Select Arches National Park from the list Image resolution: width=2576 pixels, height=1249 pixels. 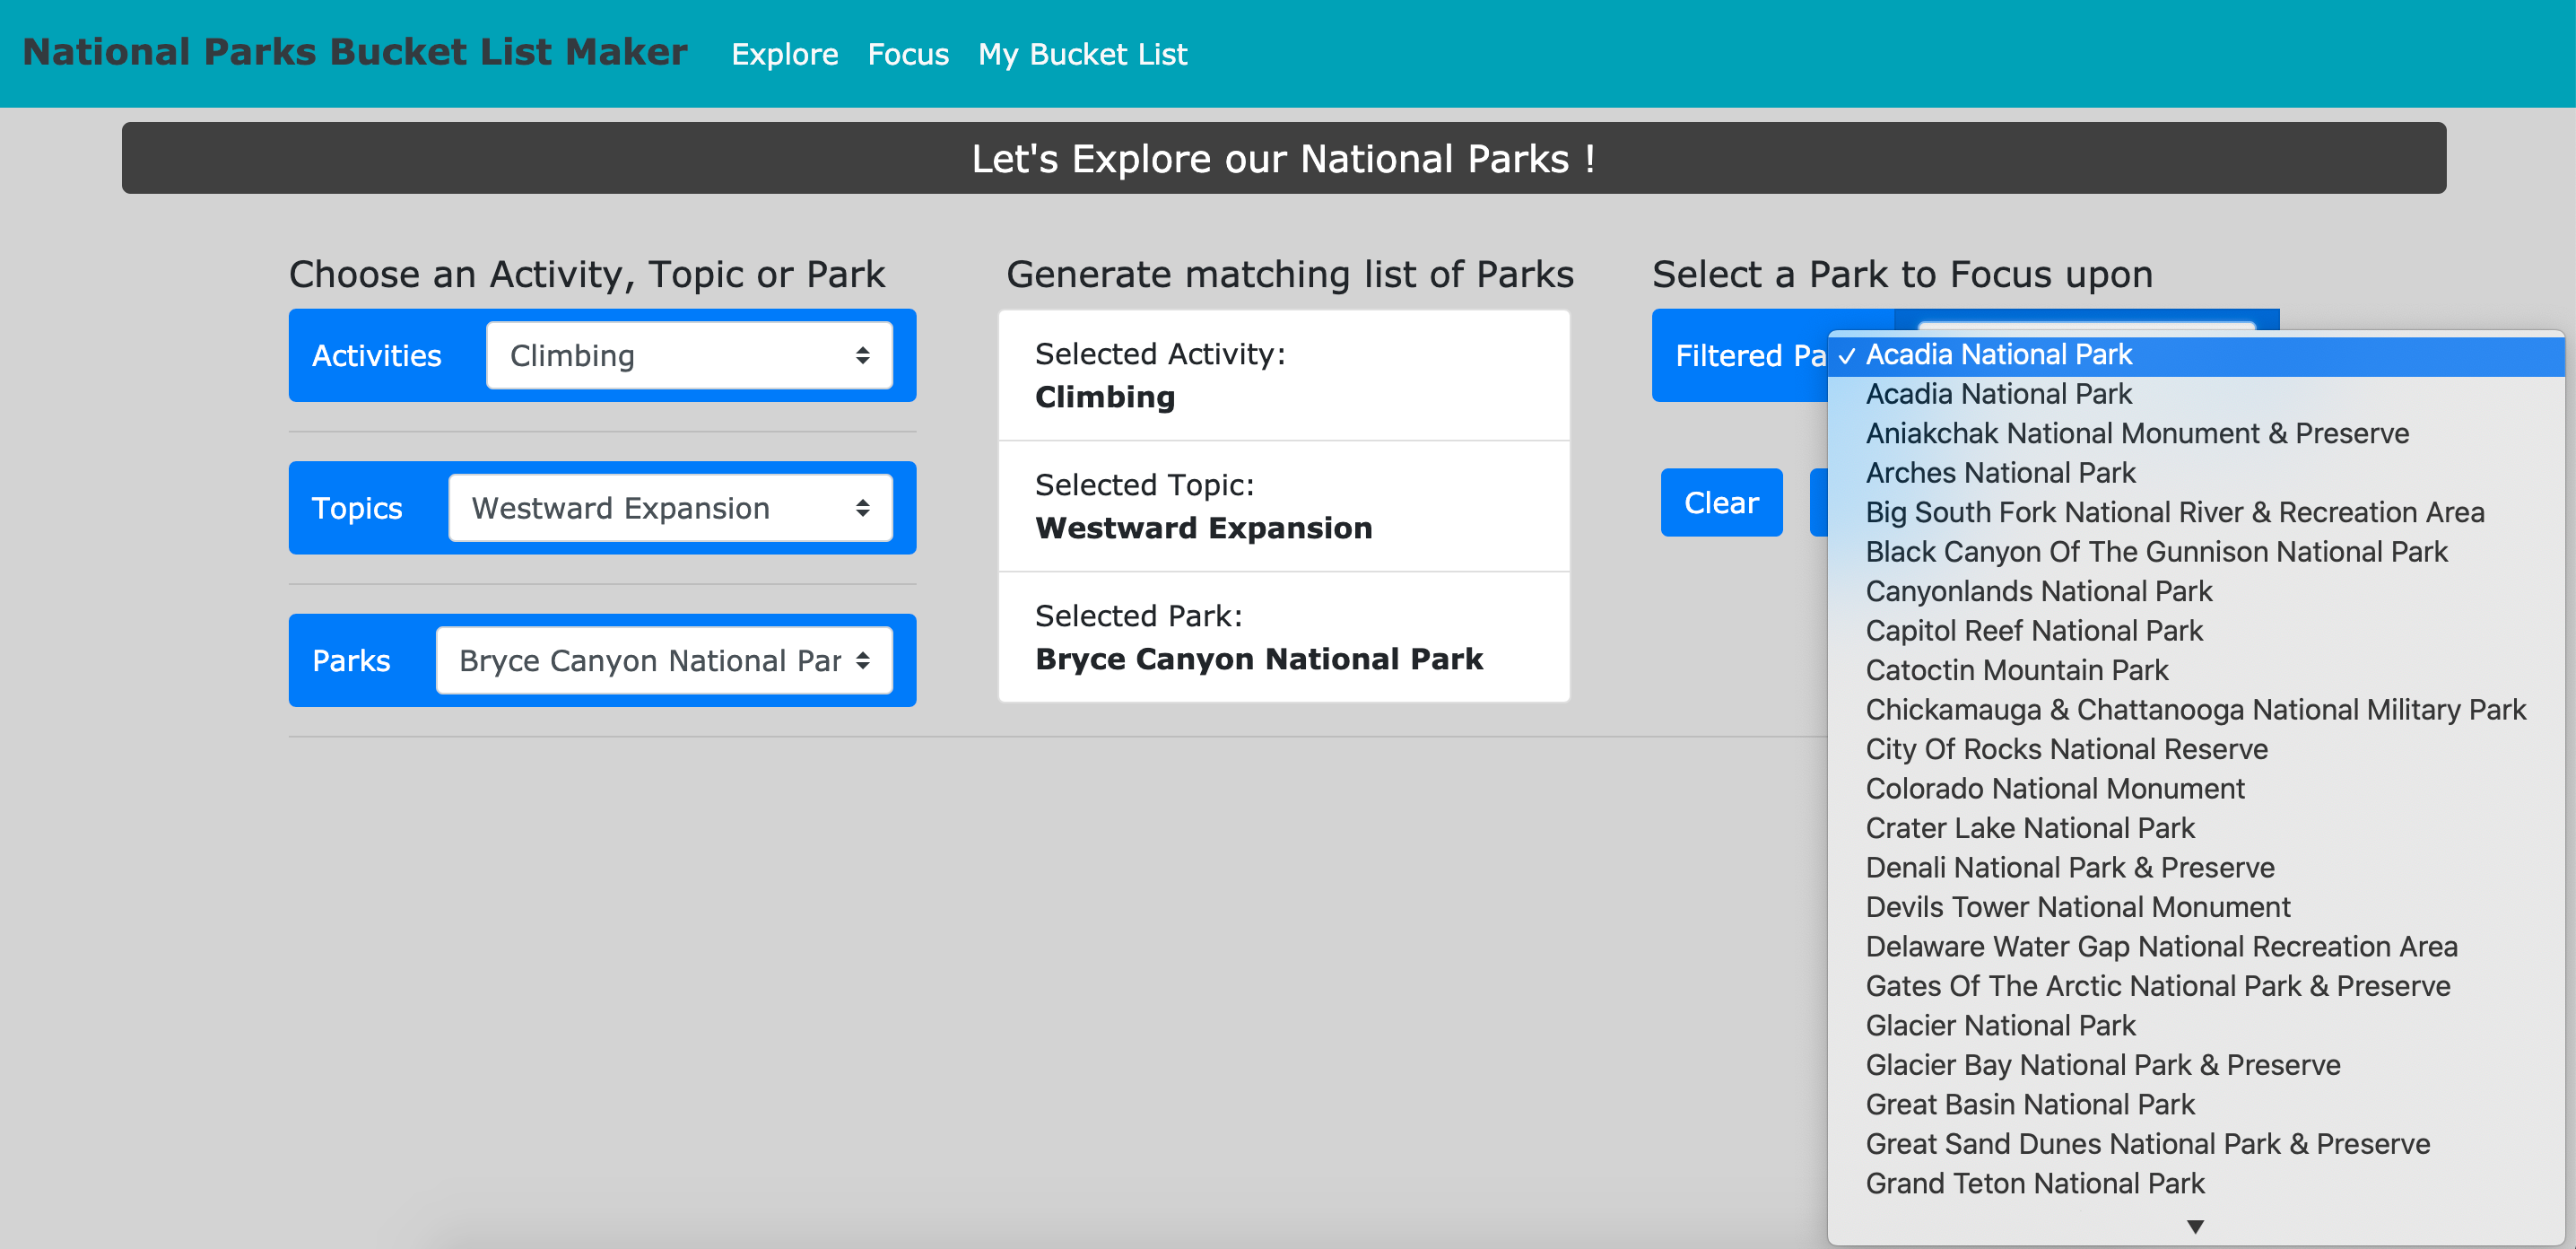point(2000,472)
